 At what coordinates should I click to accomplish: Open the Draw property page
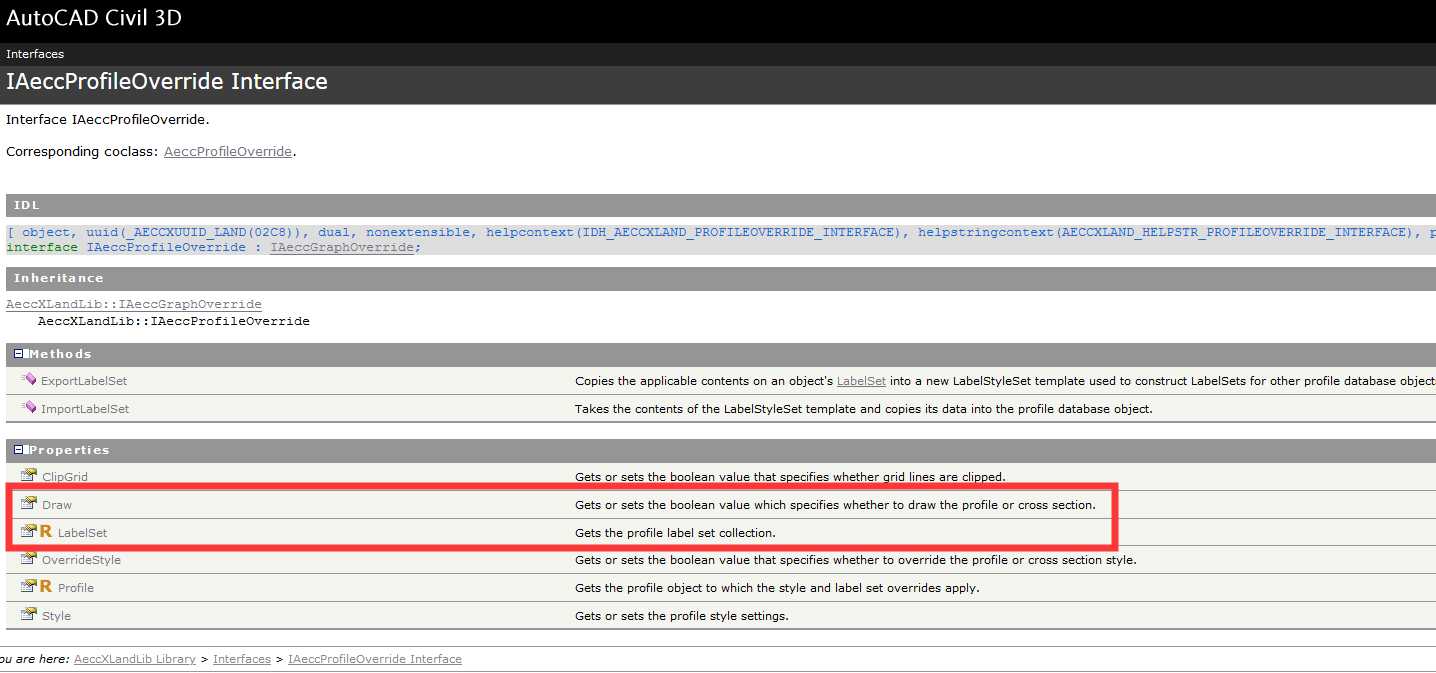tap(57, 505)
